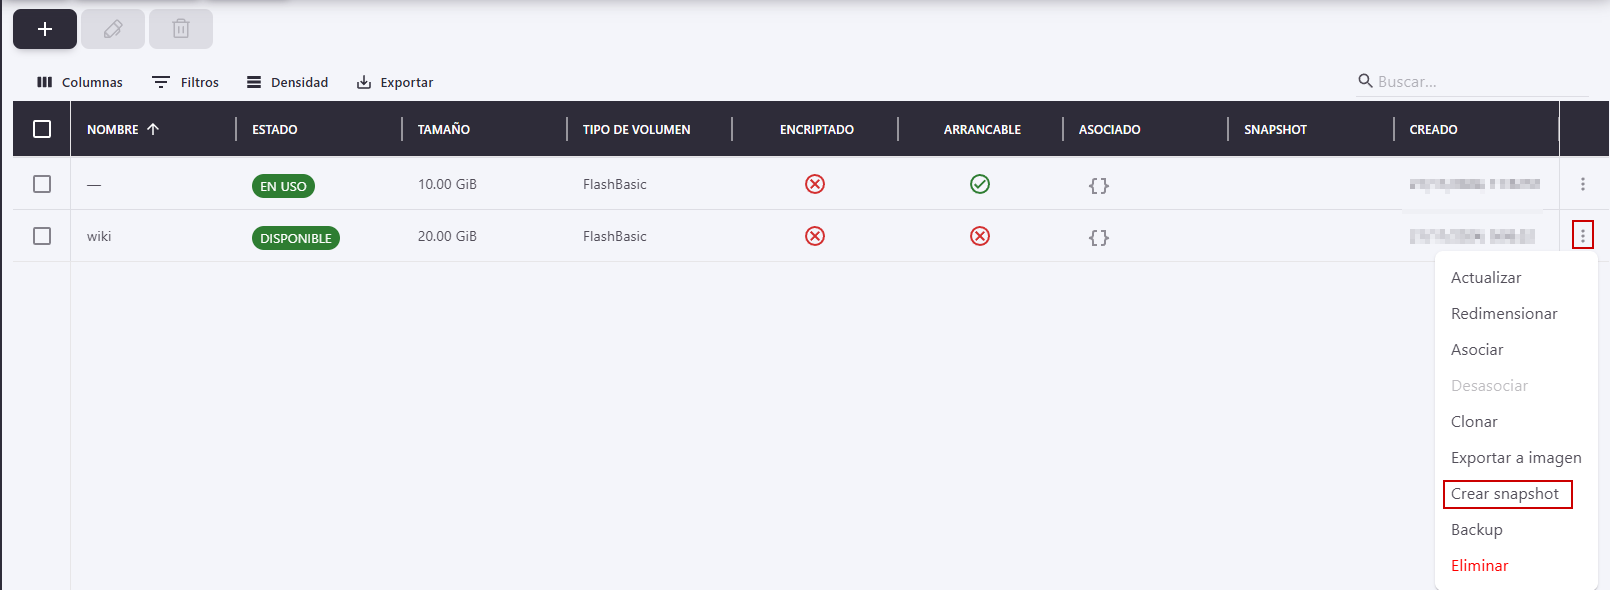1610x590 pixels.
Task: Click three-dot actions icon for wiki volume
Action: click(x=1582, y=236)
